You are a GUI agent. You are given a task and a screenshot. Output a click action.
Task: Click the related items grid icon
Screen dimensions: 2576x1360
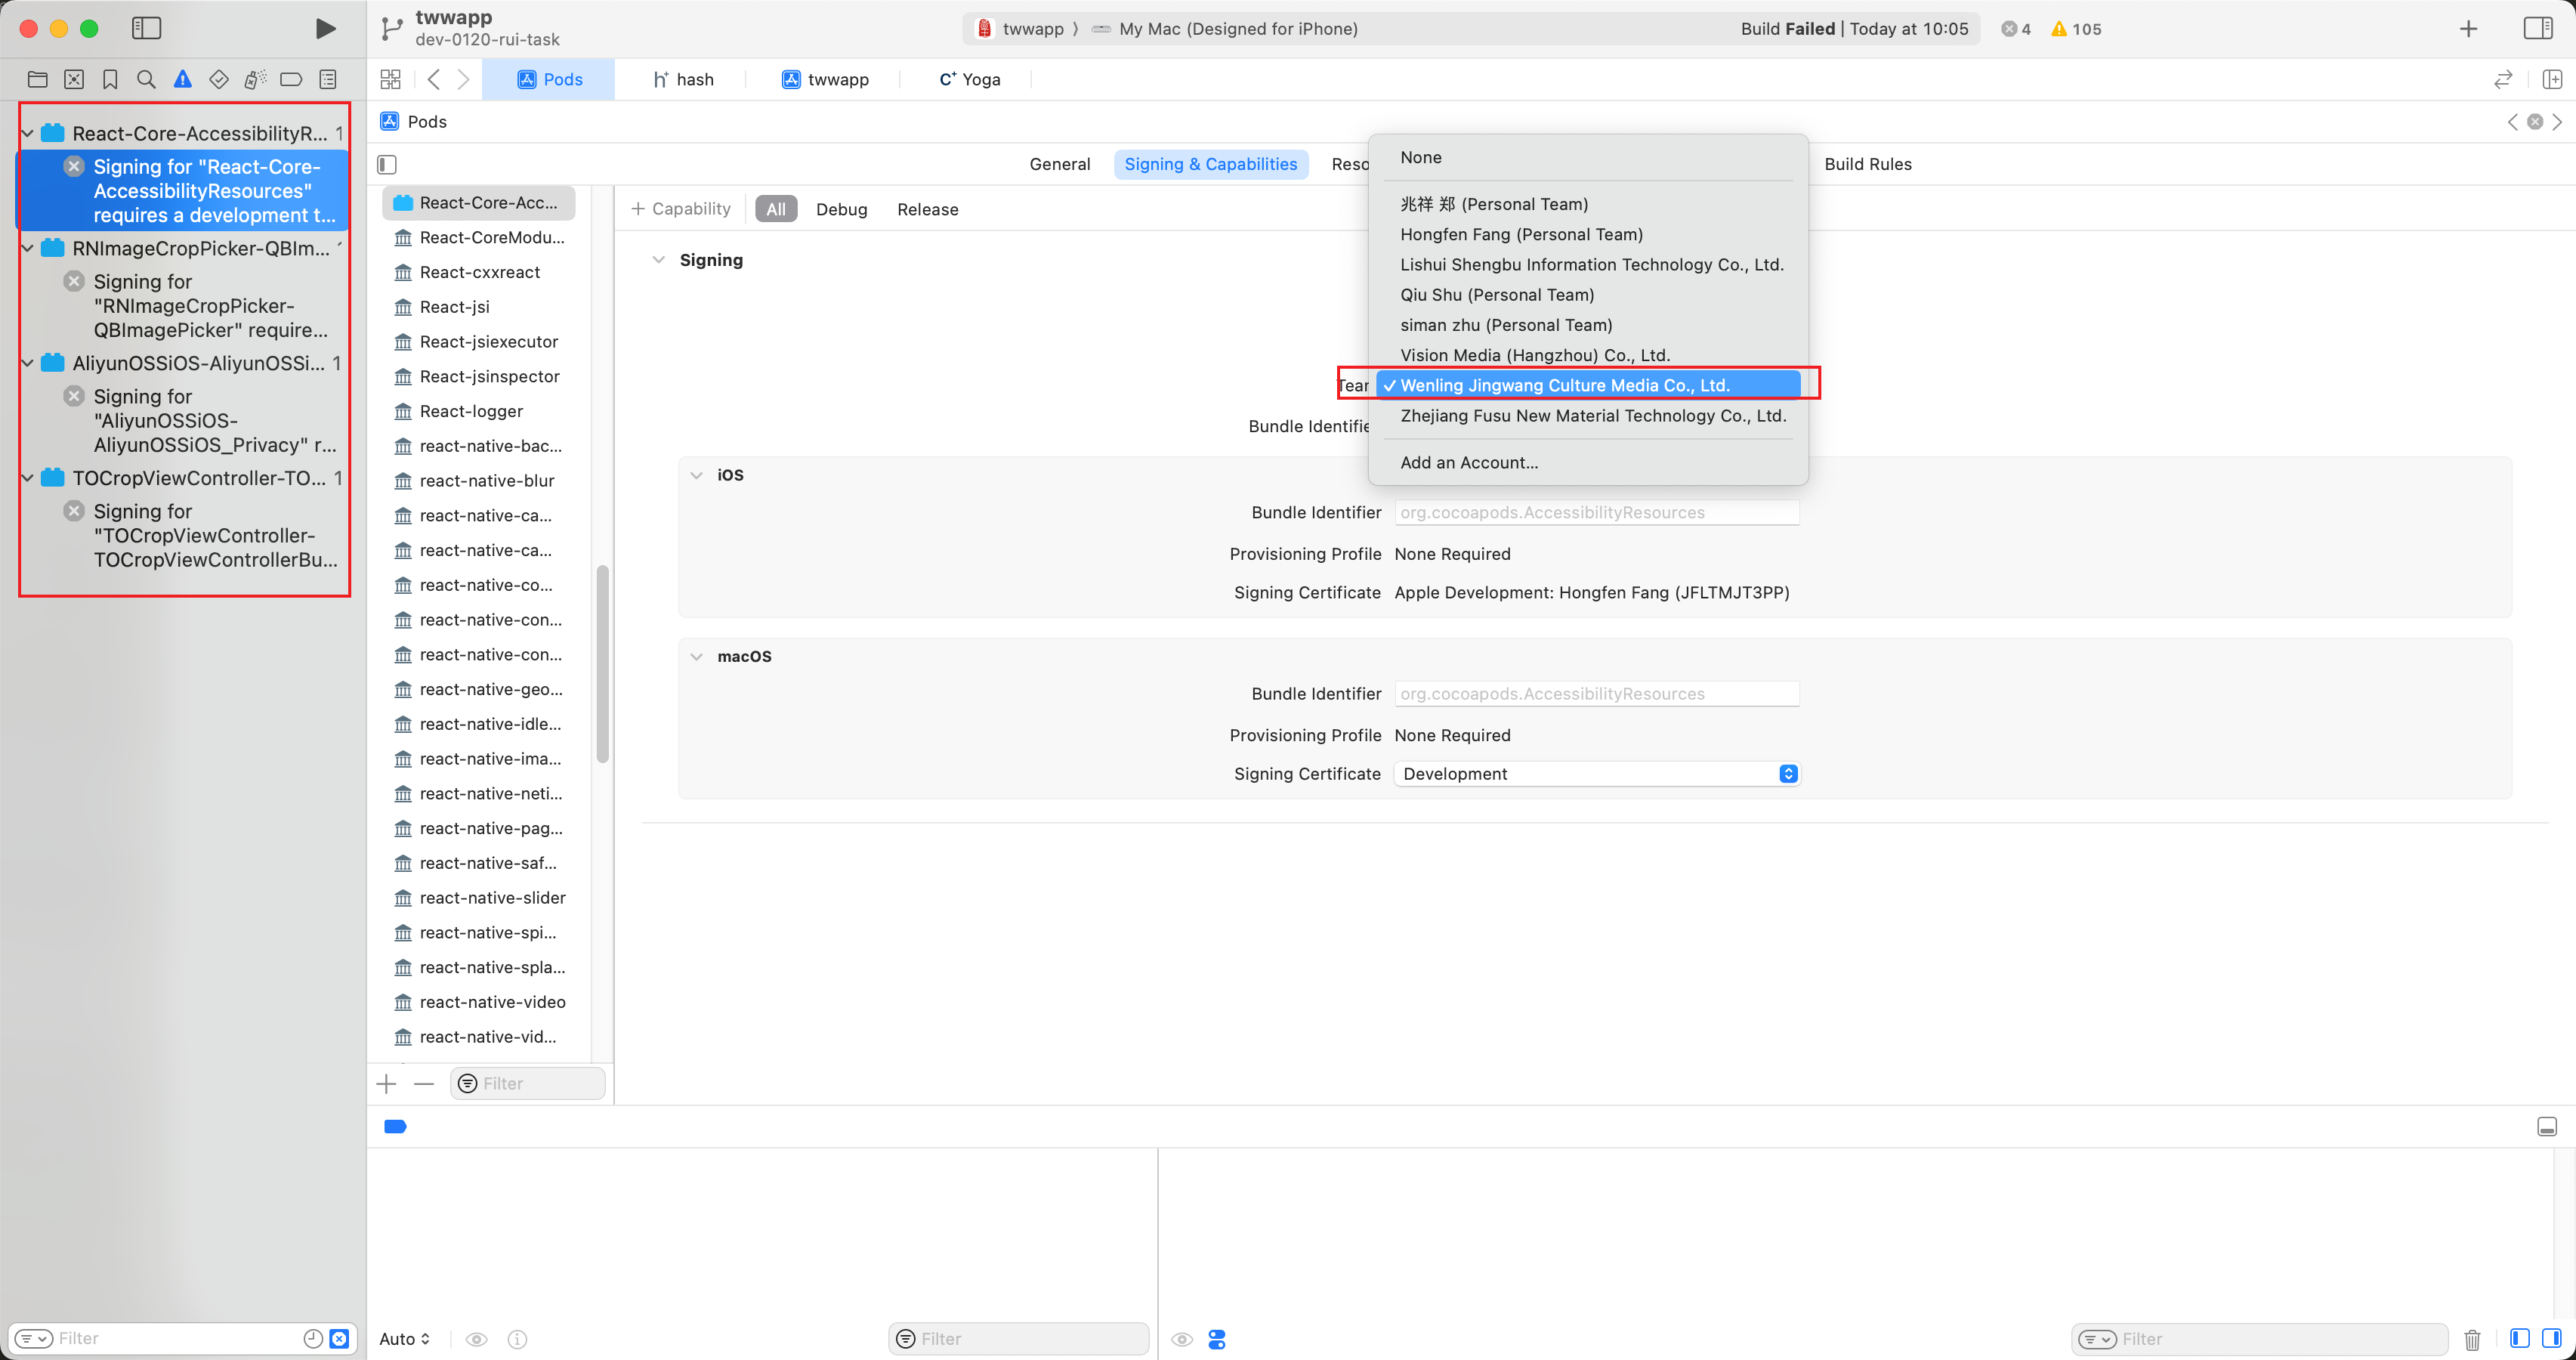tap(390, 79)
